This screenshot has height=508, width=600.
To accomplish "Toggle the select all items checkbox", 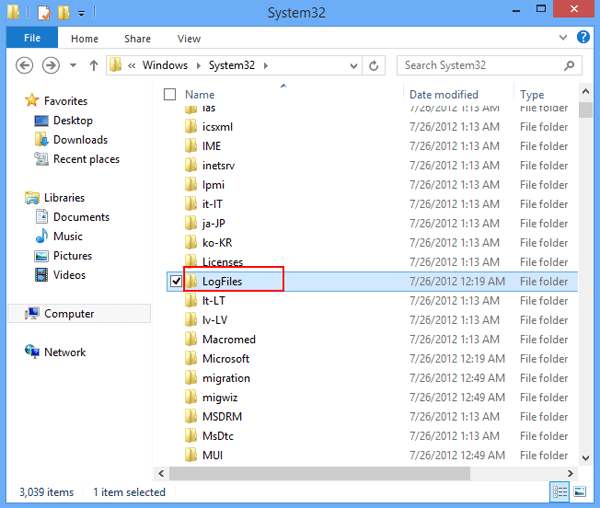I will pyautogui.click(x=170, y=94).
